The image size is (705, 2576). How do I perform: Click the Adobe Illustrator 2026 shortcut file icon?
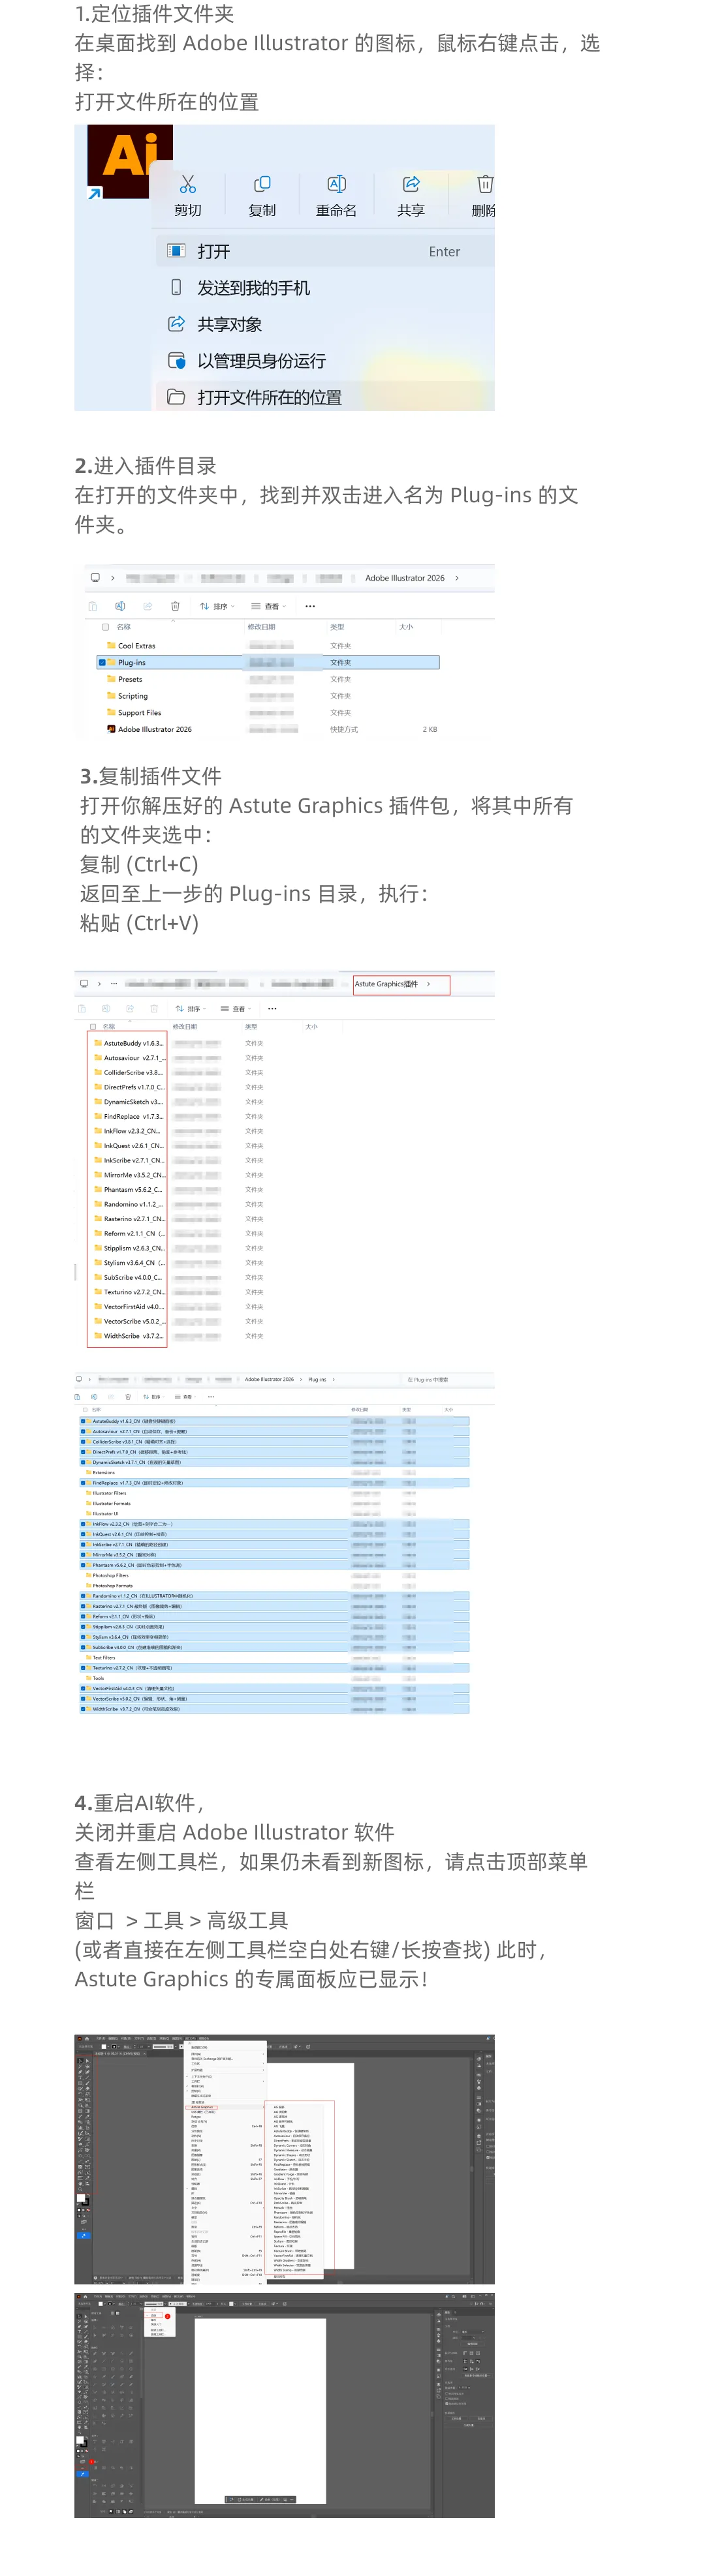point(111,729)
